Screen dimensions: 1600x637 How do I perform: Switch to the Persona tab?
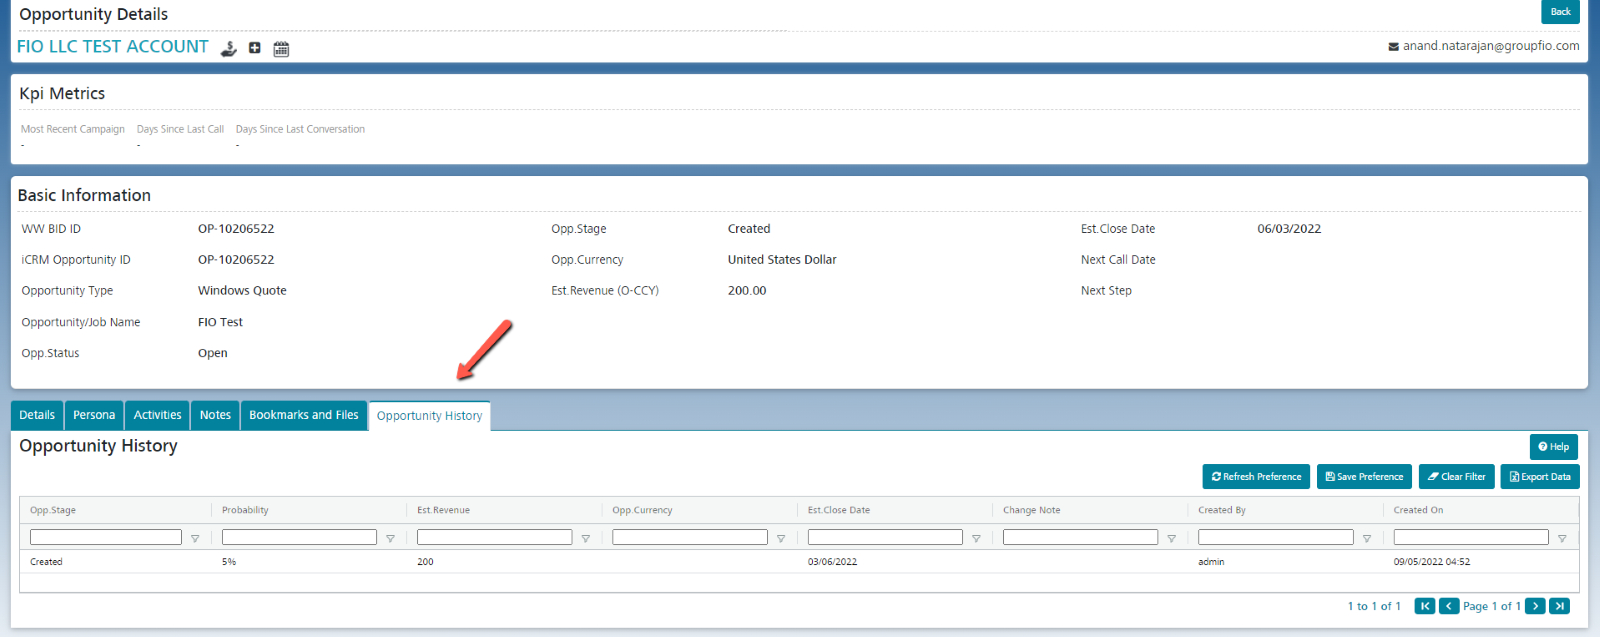(94, 415)
